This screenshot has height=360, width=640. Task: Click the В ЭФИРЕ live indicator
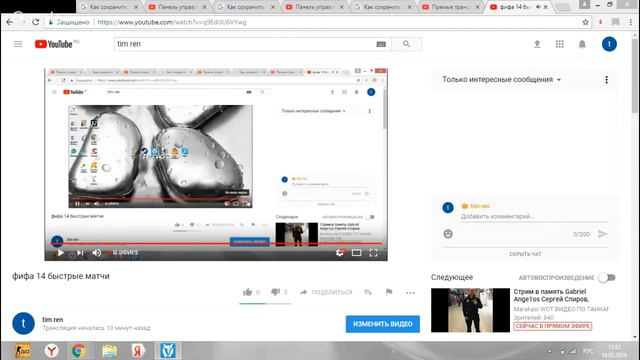pyautogui.click(x=125, y=253)
